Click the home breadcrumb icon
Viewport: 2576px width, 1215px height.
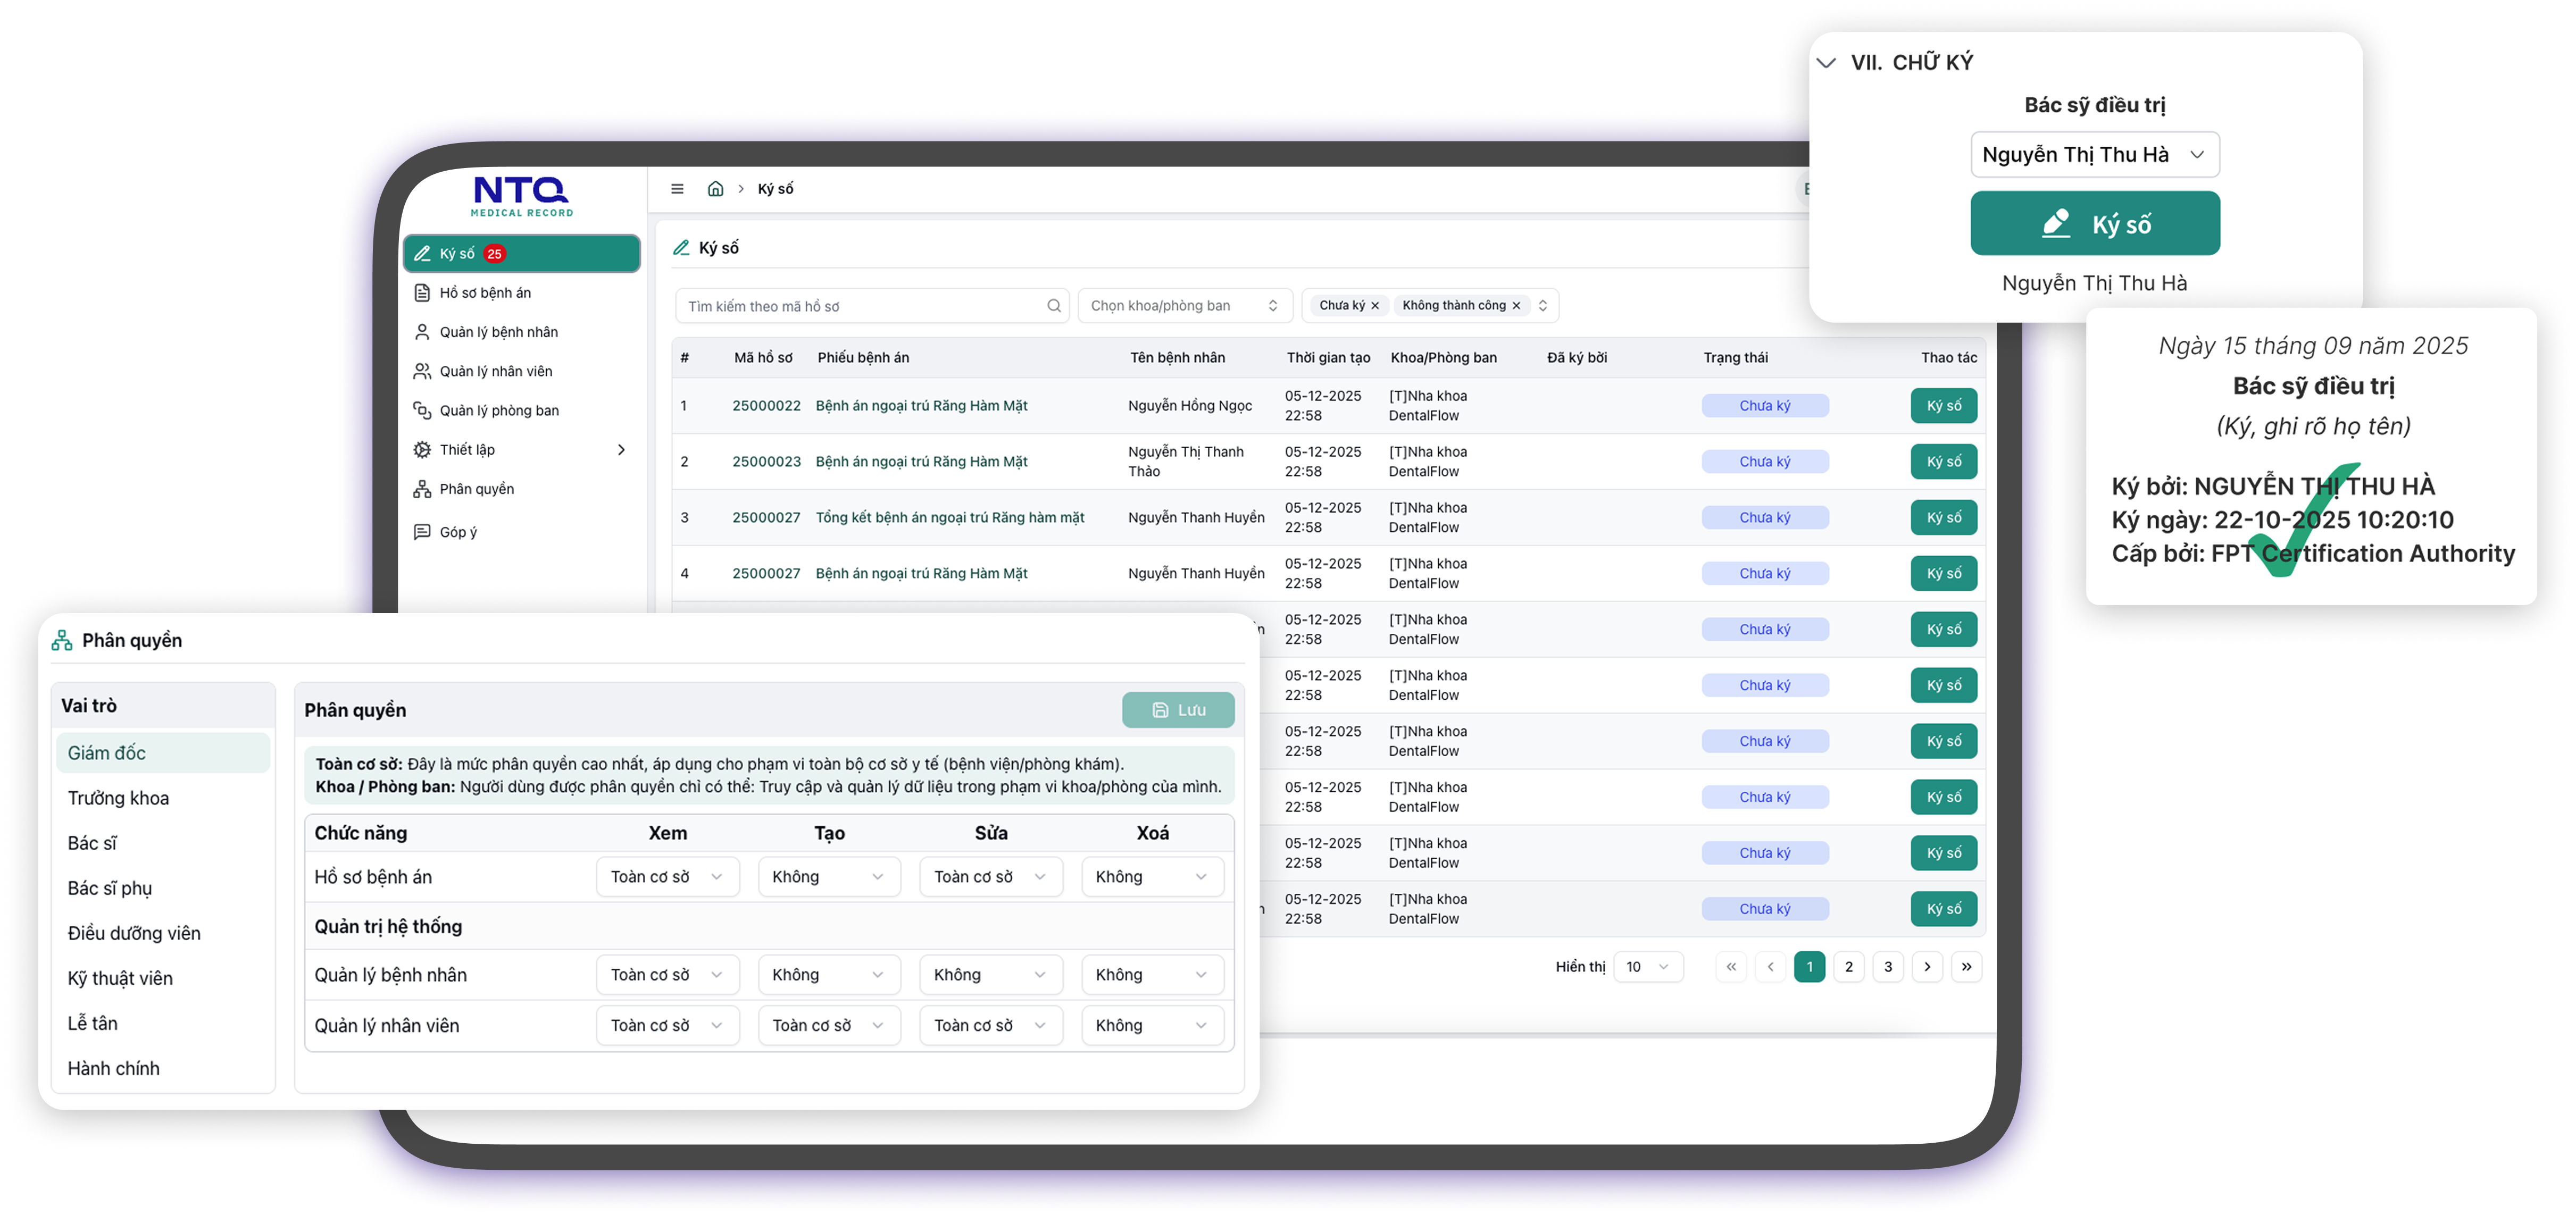[x=715, y=189]
